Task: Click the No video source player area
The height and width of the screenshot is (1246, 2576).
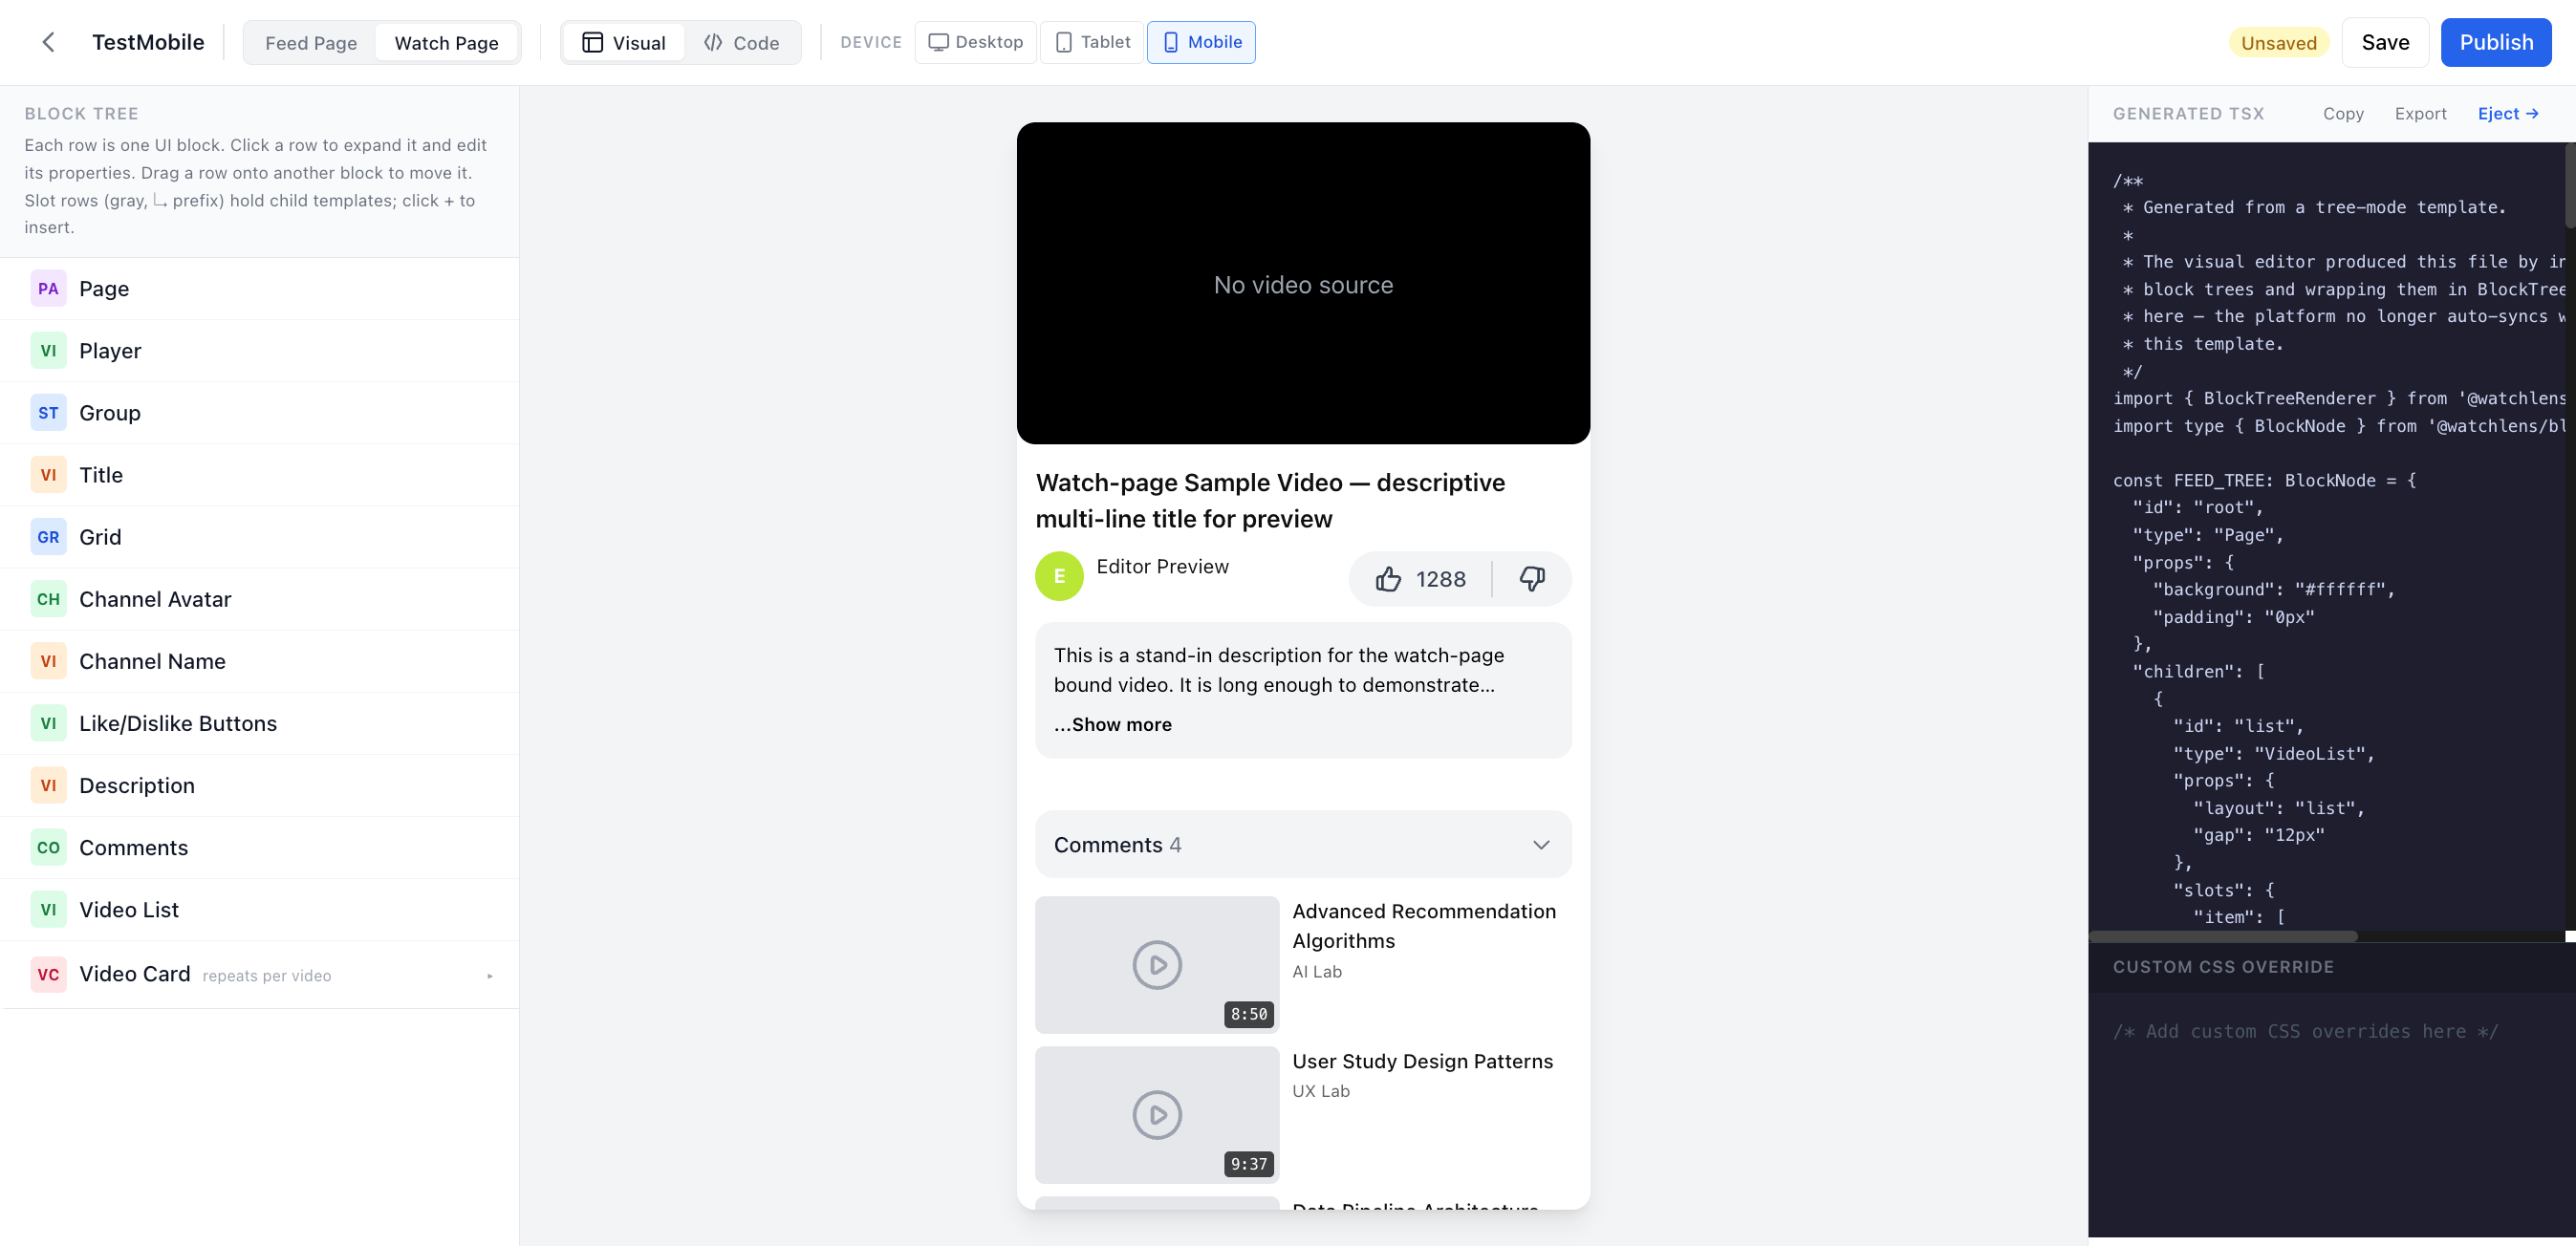Action: coord(1303,284)
